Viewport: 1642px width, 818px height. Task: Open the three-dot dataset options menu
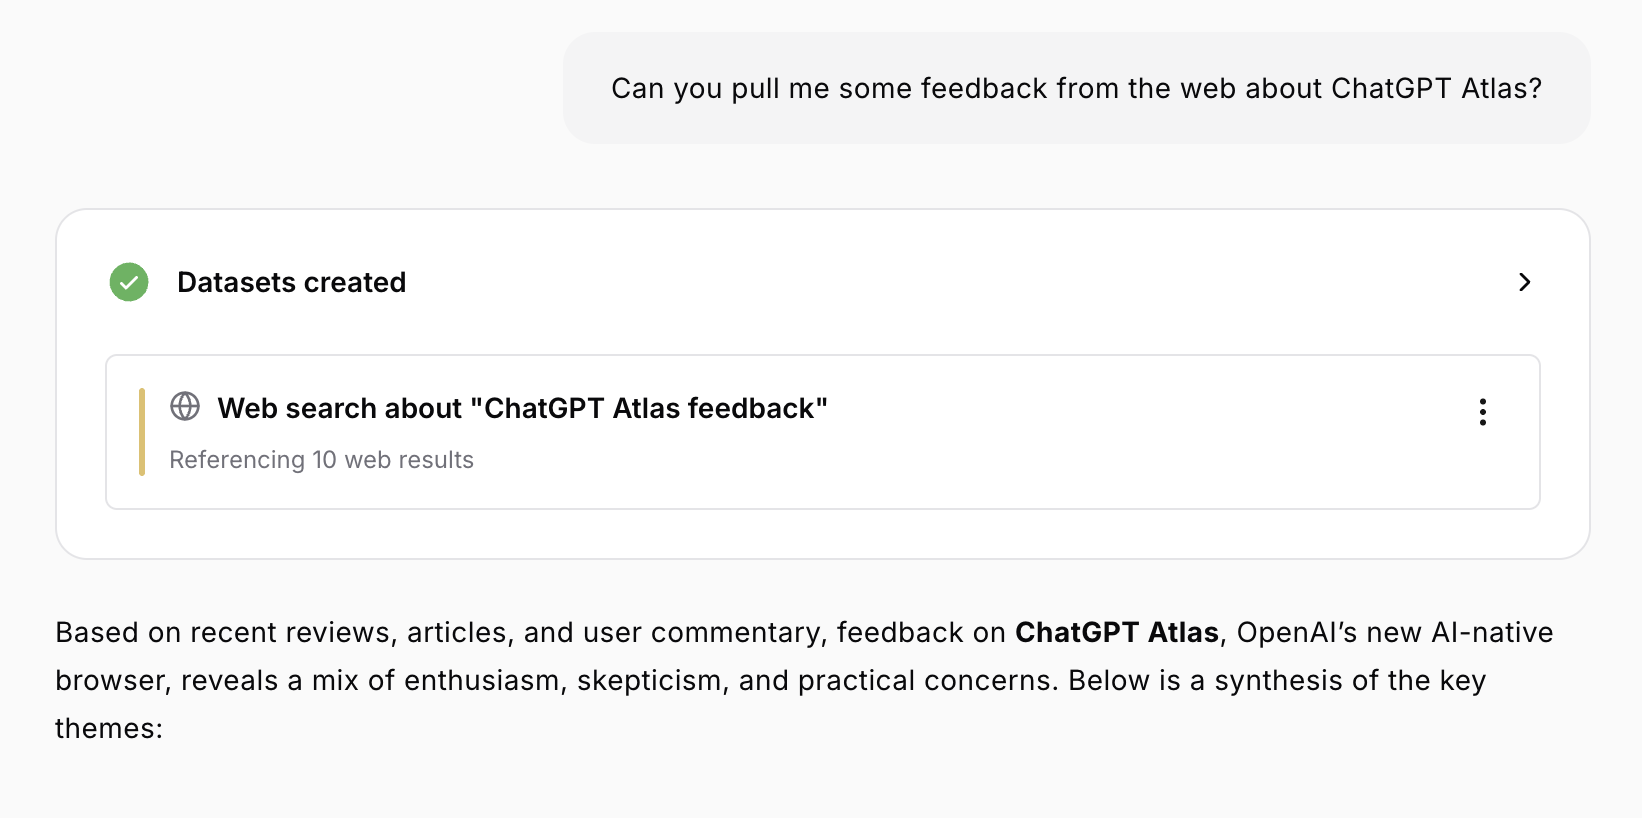coord(1482,412)
